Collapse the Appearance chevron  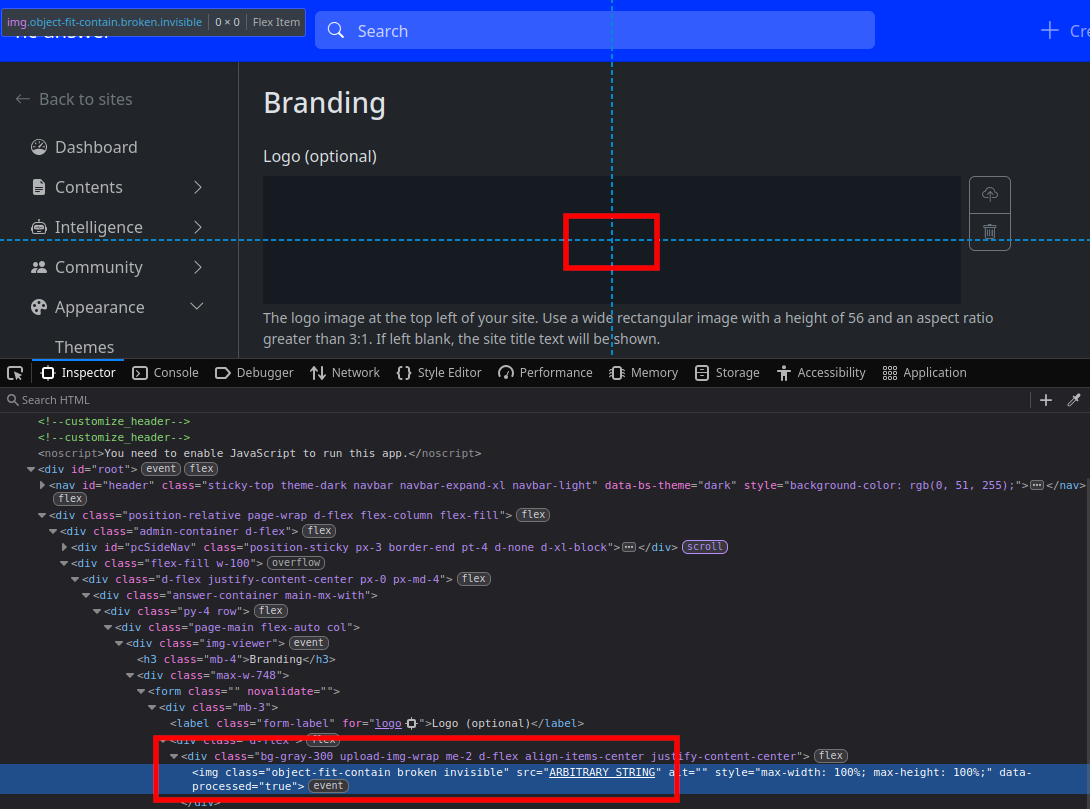click(x=197, y=307)
